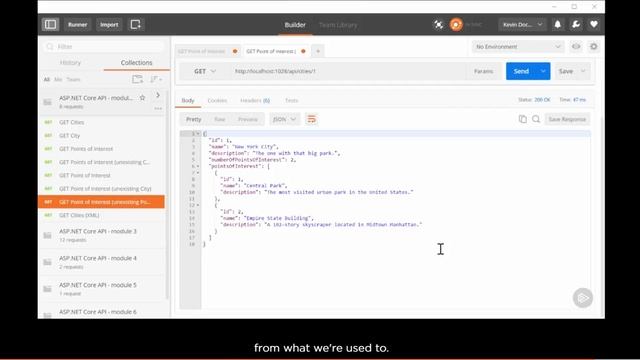Filter collections by Team
Screen dimensions: 640x360
point(73,80)
